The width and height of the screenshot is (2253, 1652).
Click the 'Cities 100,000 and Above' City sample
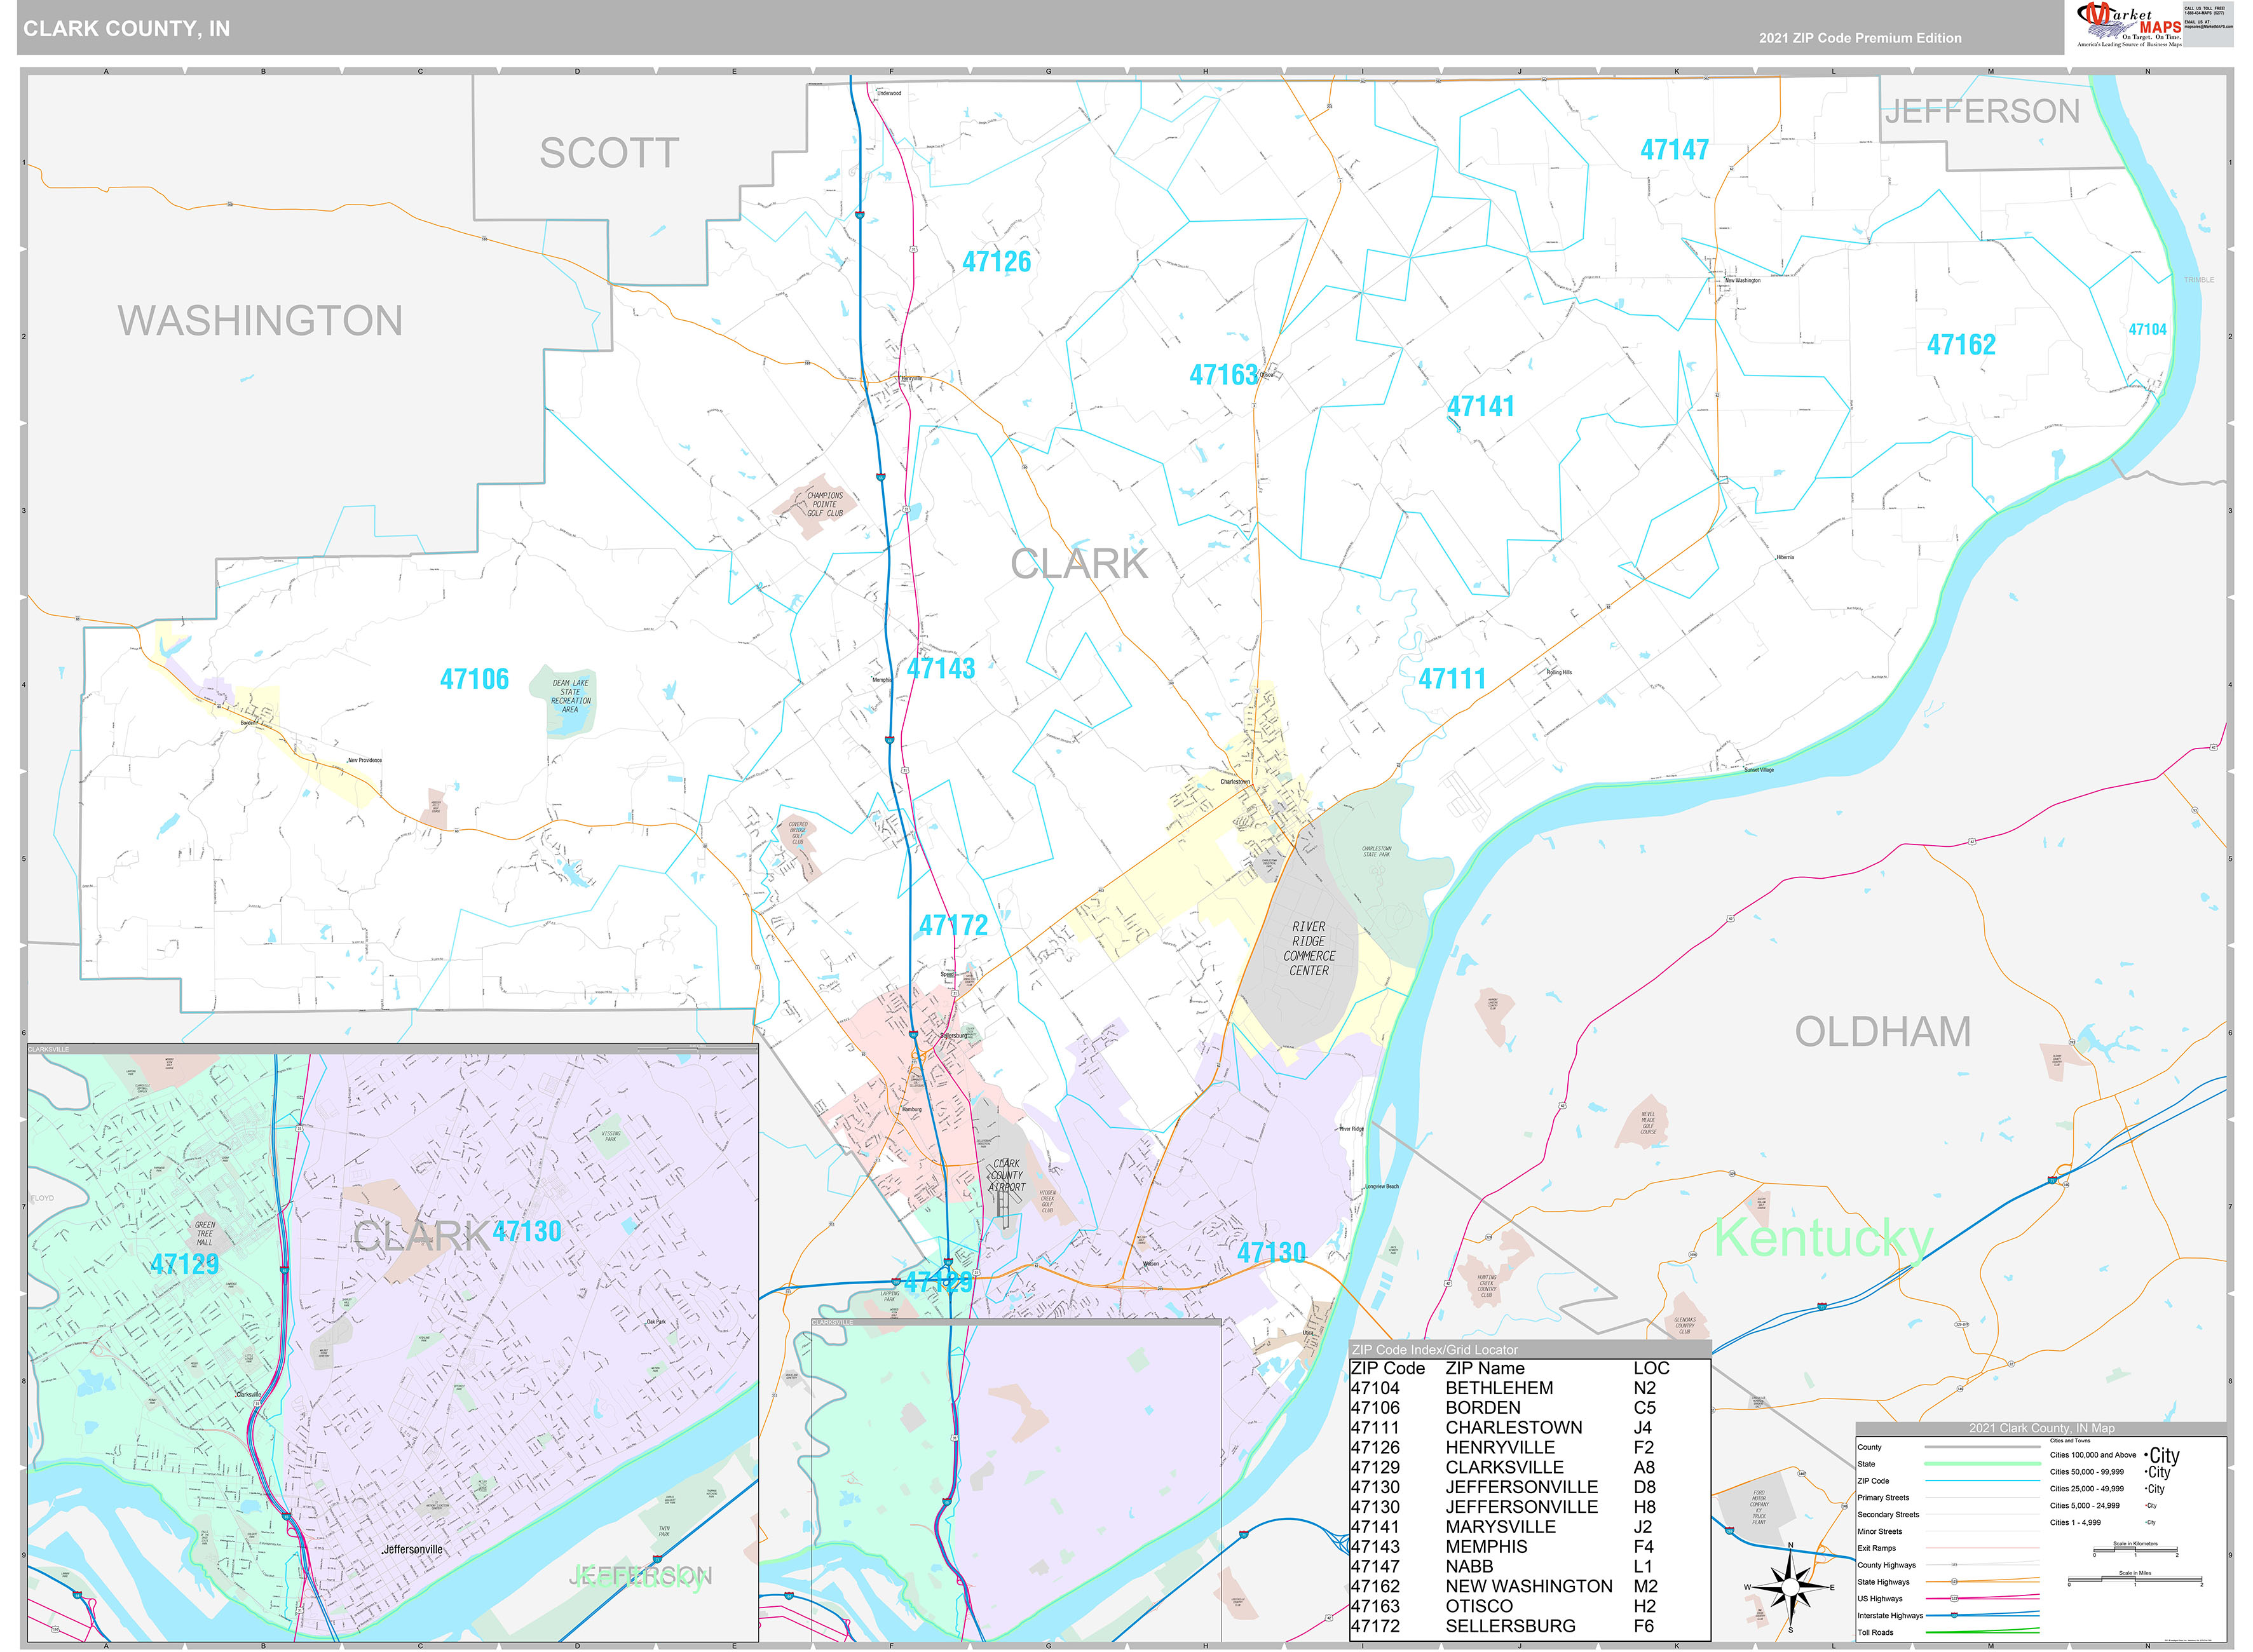click(x=2163, y=1456)
